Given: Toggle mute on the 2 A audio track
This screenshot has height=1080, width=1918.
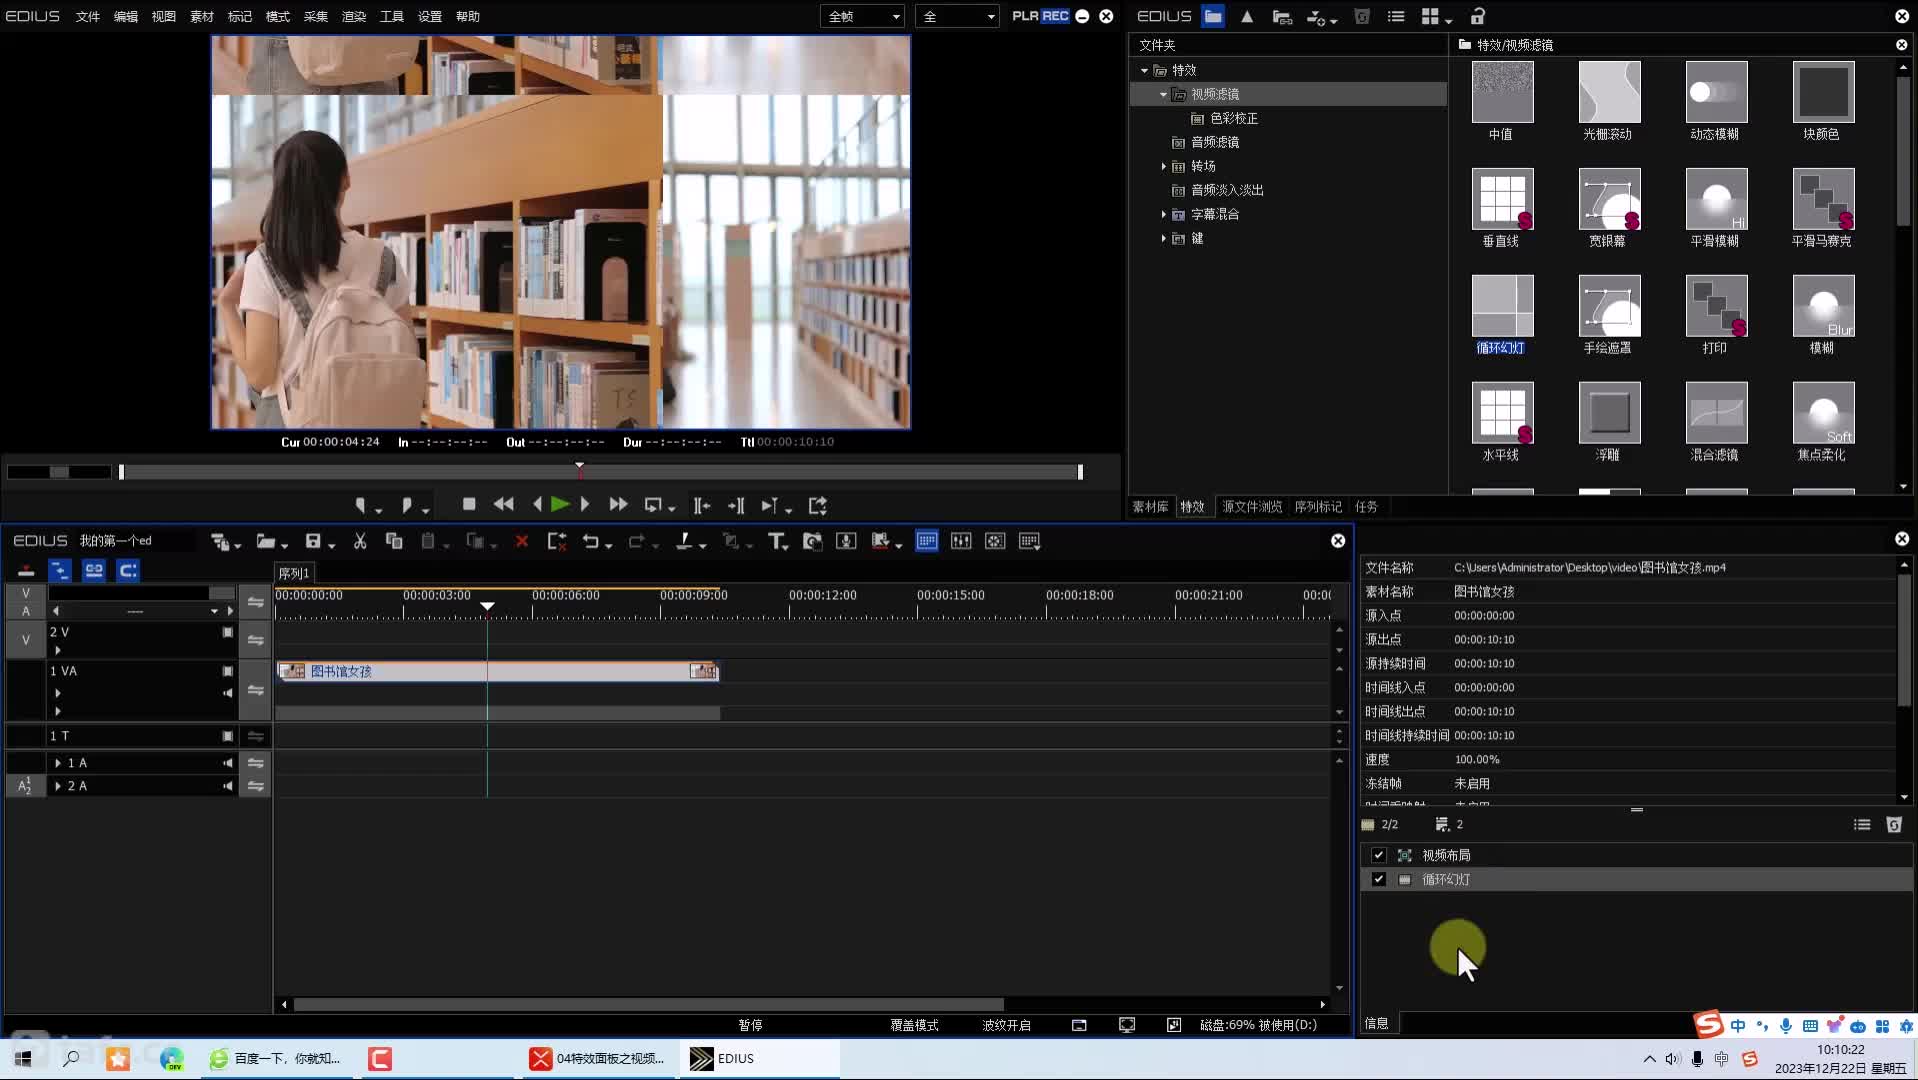Looking at the screenshot, I should tap(228, 786).
